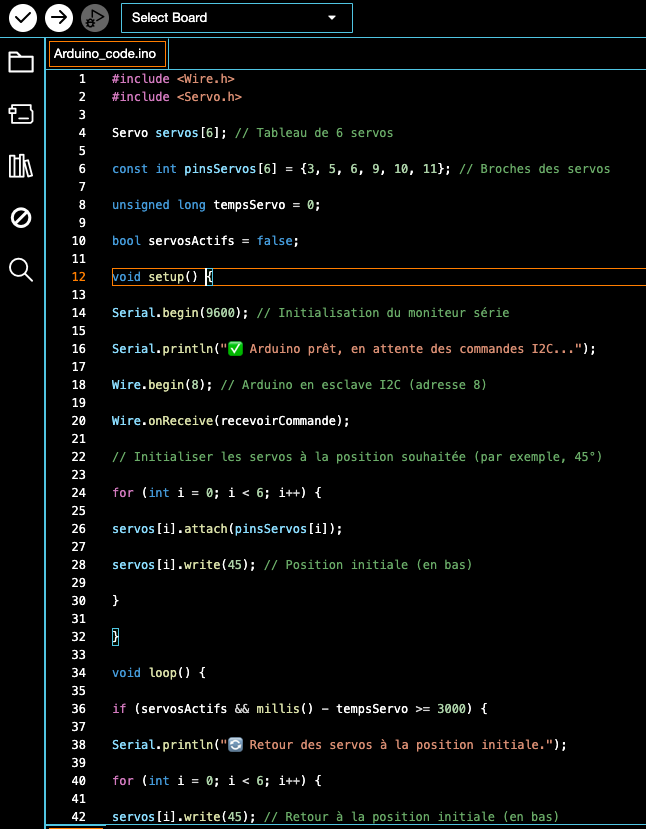Select the Arduino_code.ino tab
This screenshot has height=829, width=646.
pos(106,54)
